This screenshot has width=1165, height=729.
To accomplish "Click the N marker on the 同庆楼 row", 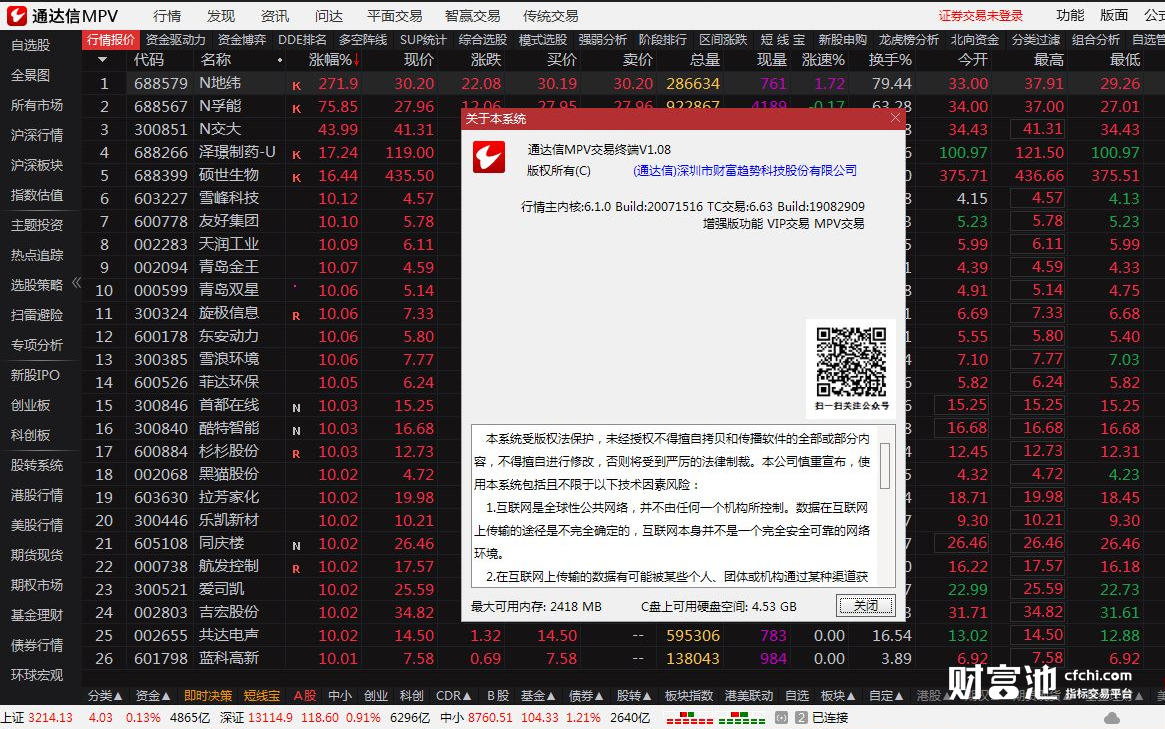I will pos(296,546).
